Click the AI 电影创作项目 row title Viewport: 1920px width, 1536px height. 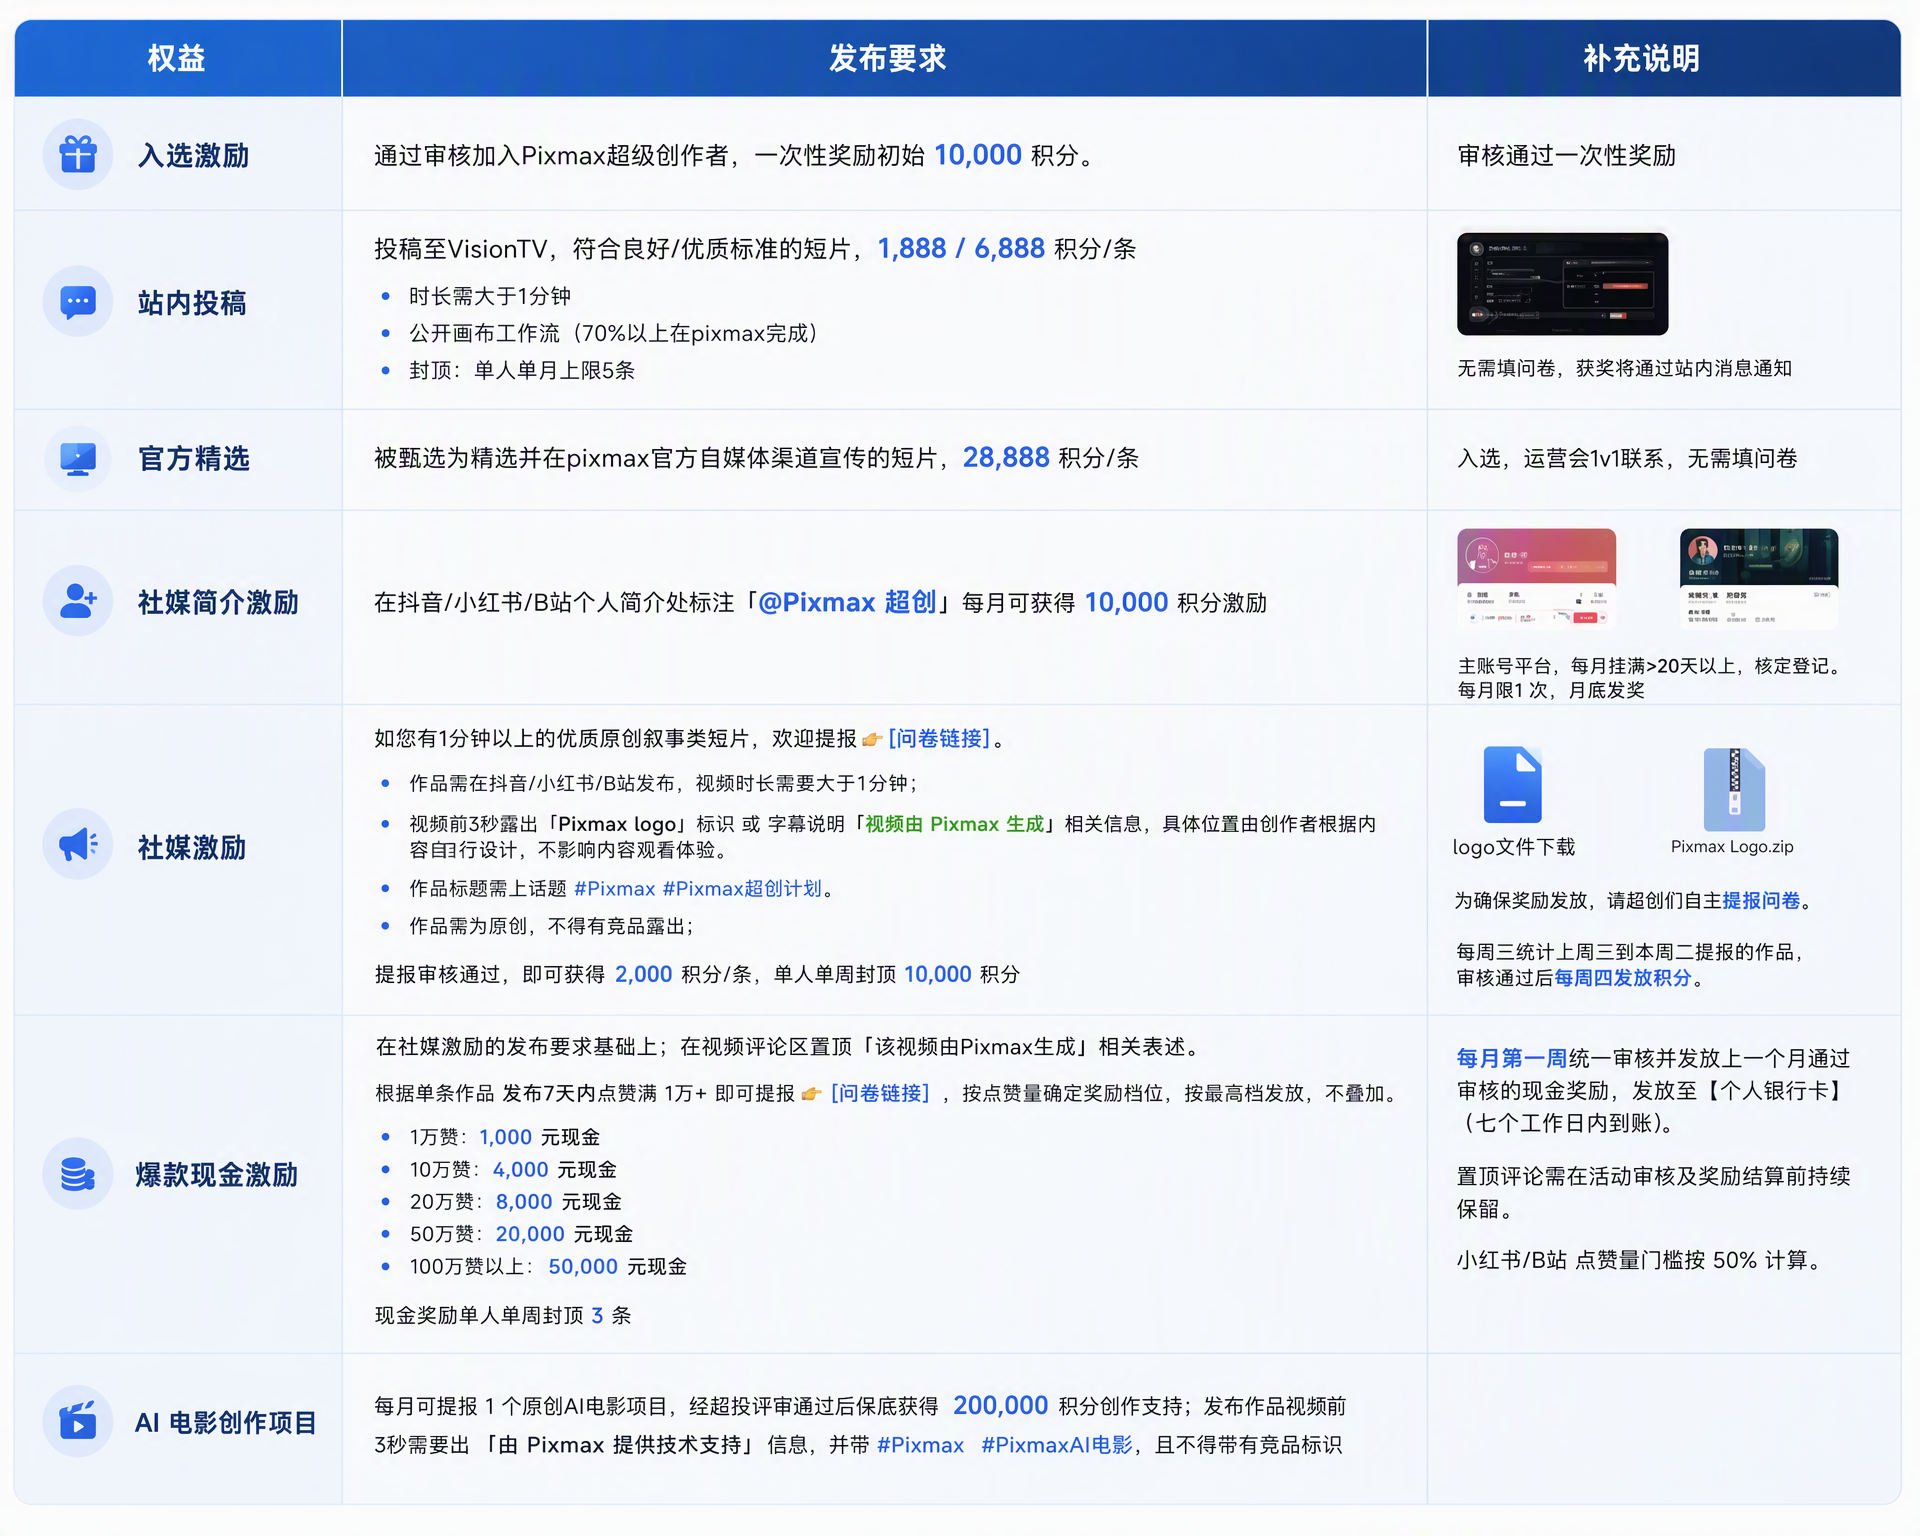click(225, 1422)
